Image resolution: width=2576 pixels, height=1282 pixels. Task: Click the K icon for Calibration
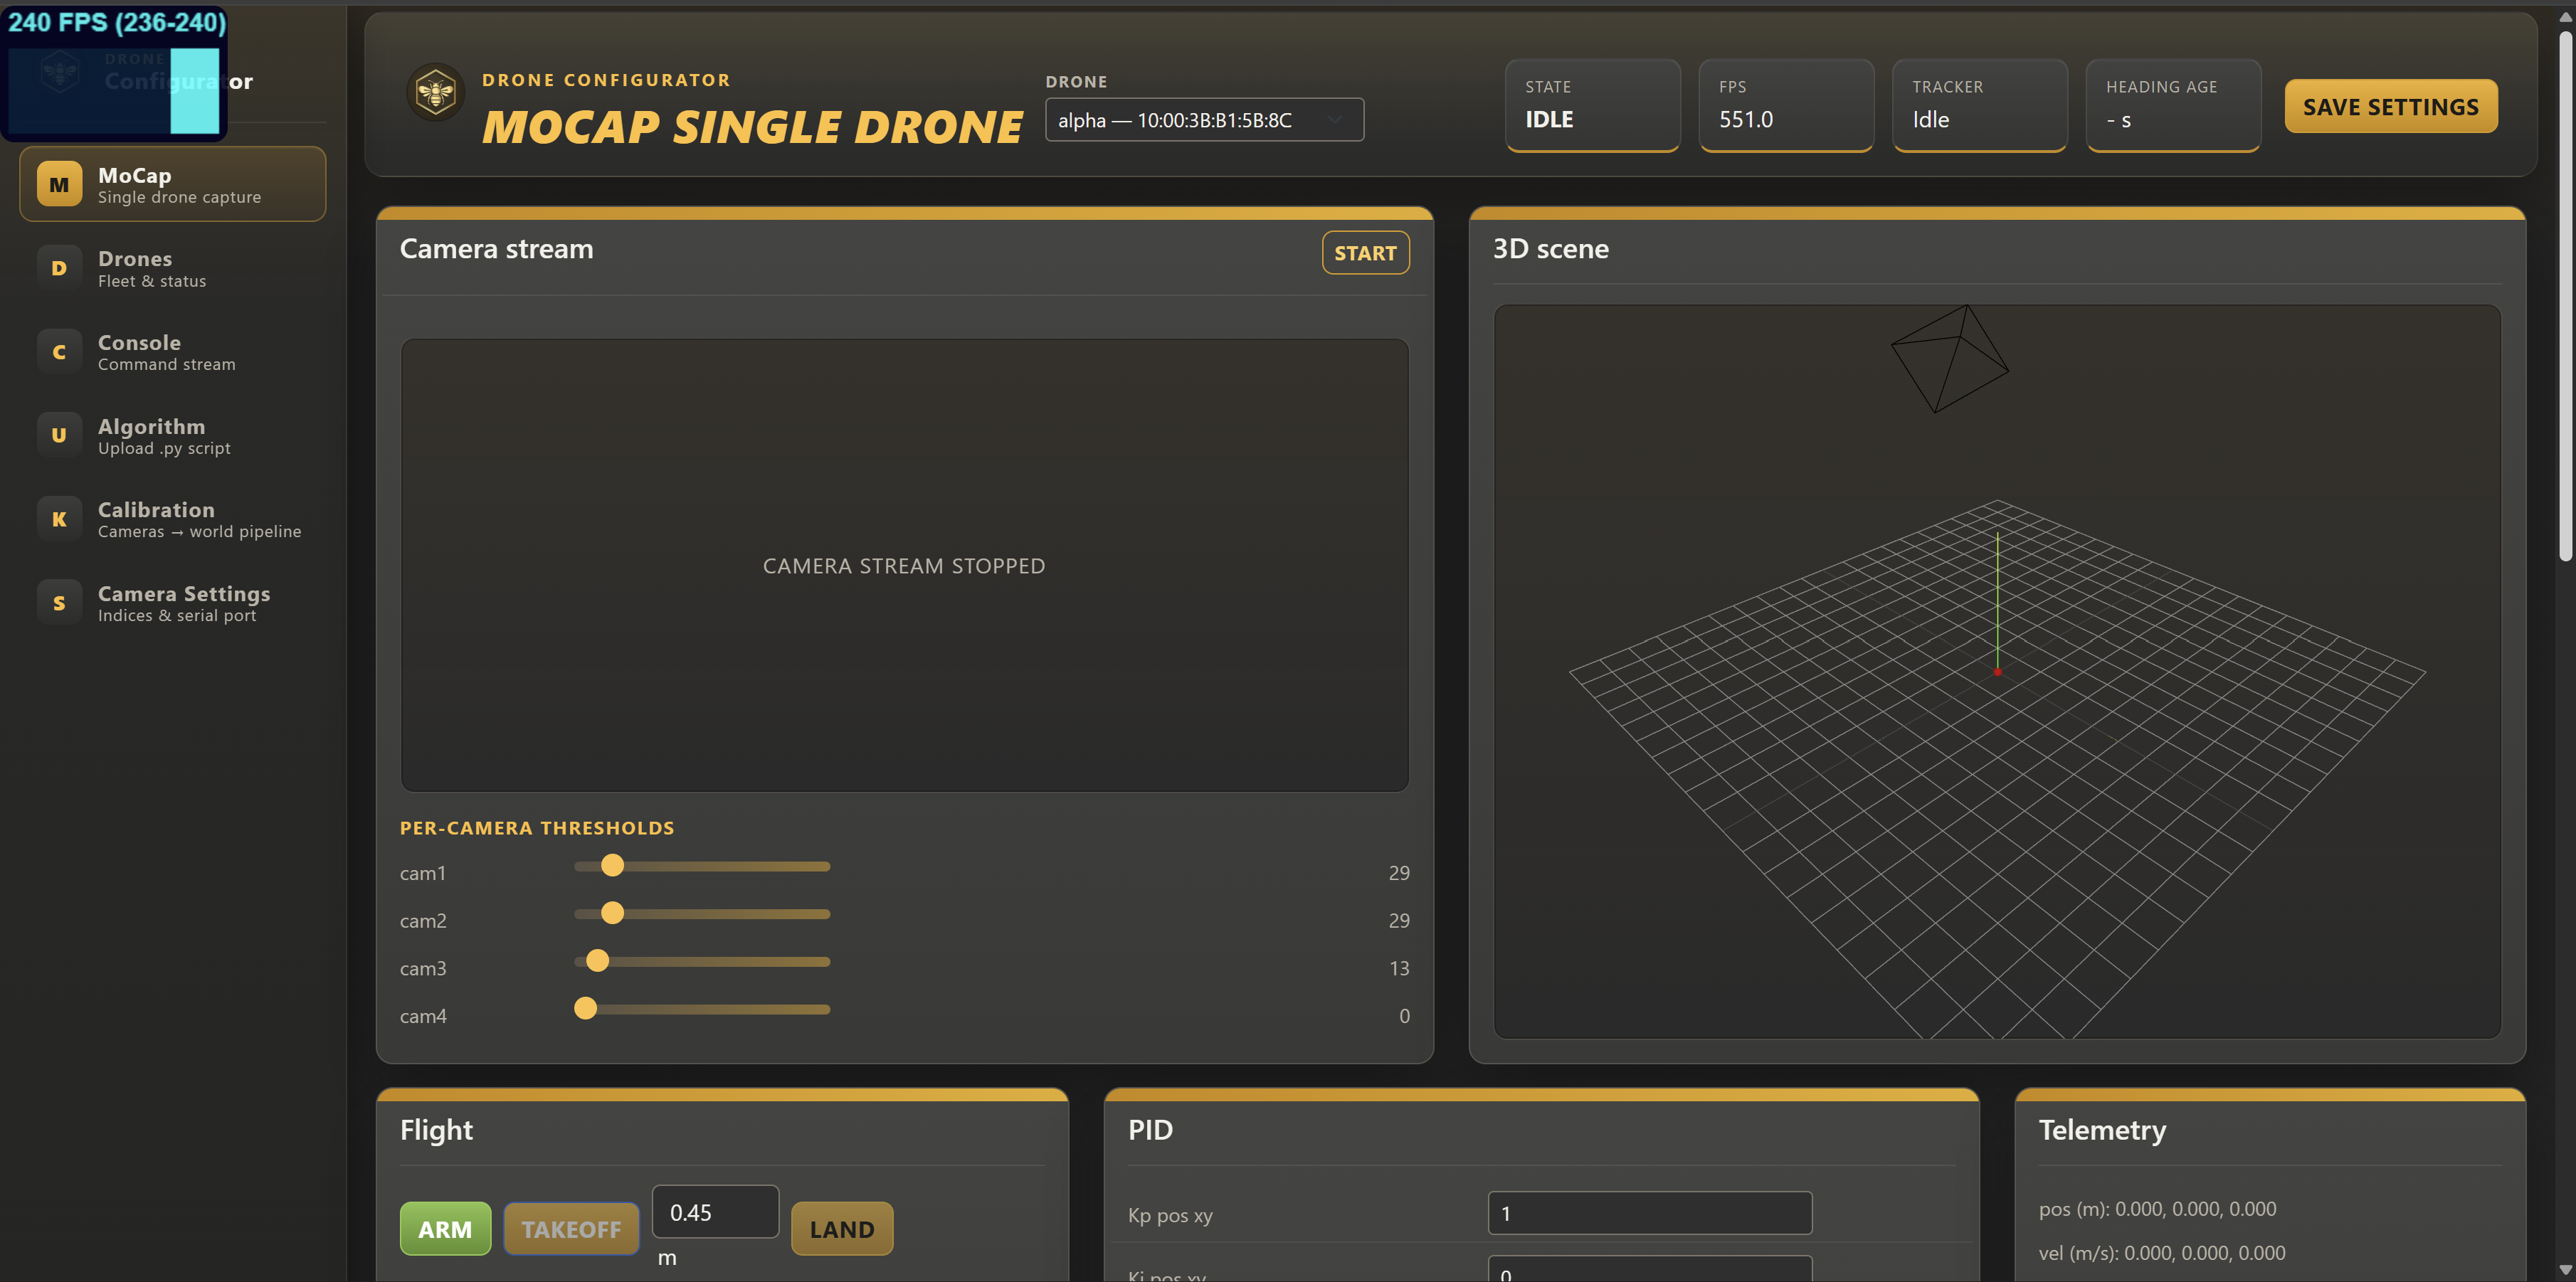(x=59, y=519)
